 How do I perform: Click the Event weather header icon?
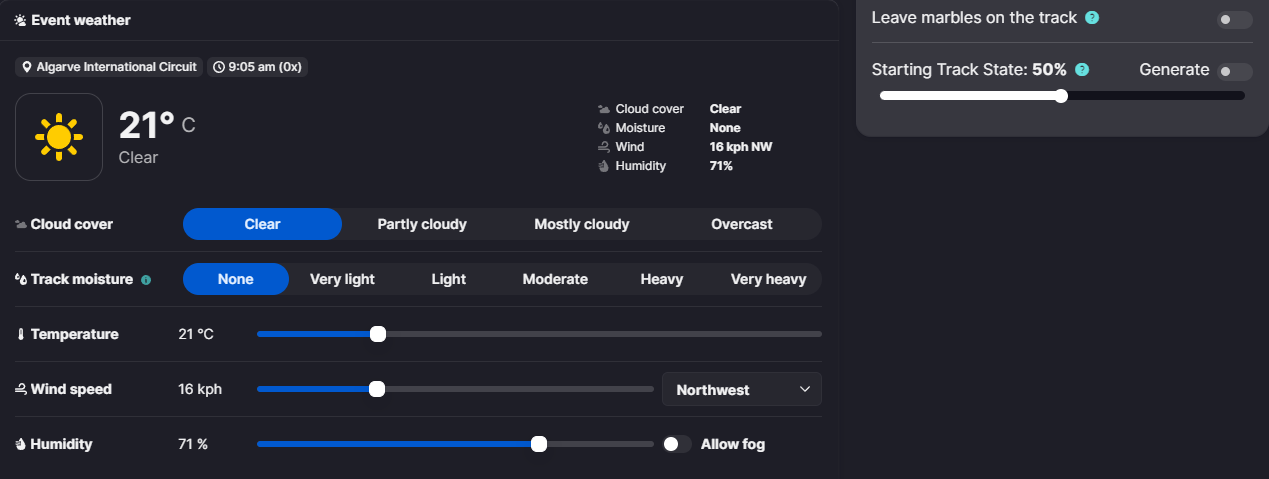20,20
